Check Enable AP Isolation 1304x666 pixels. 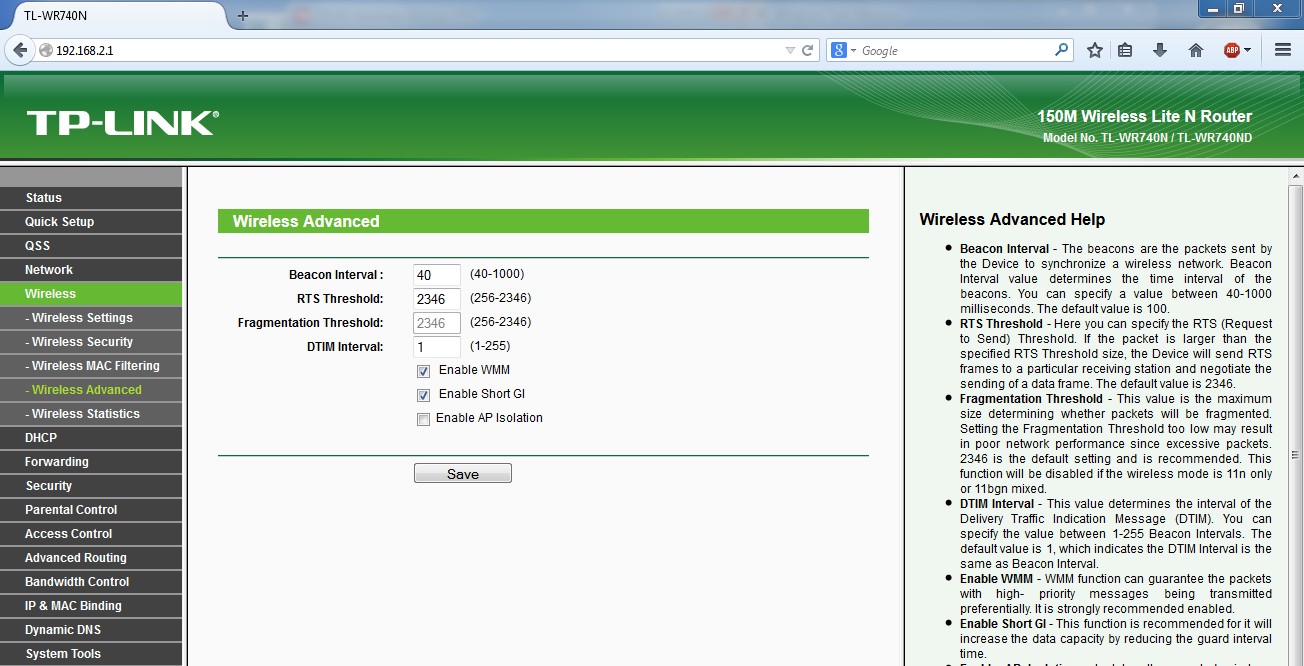coord(424,419)
